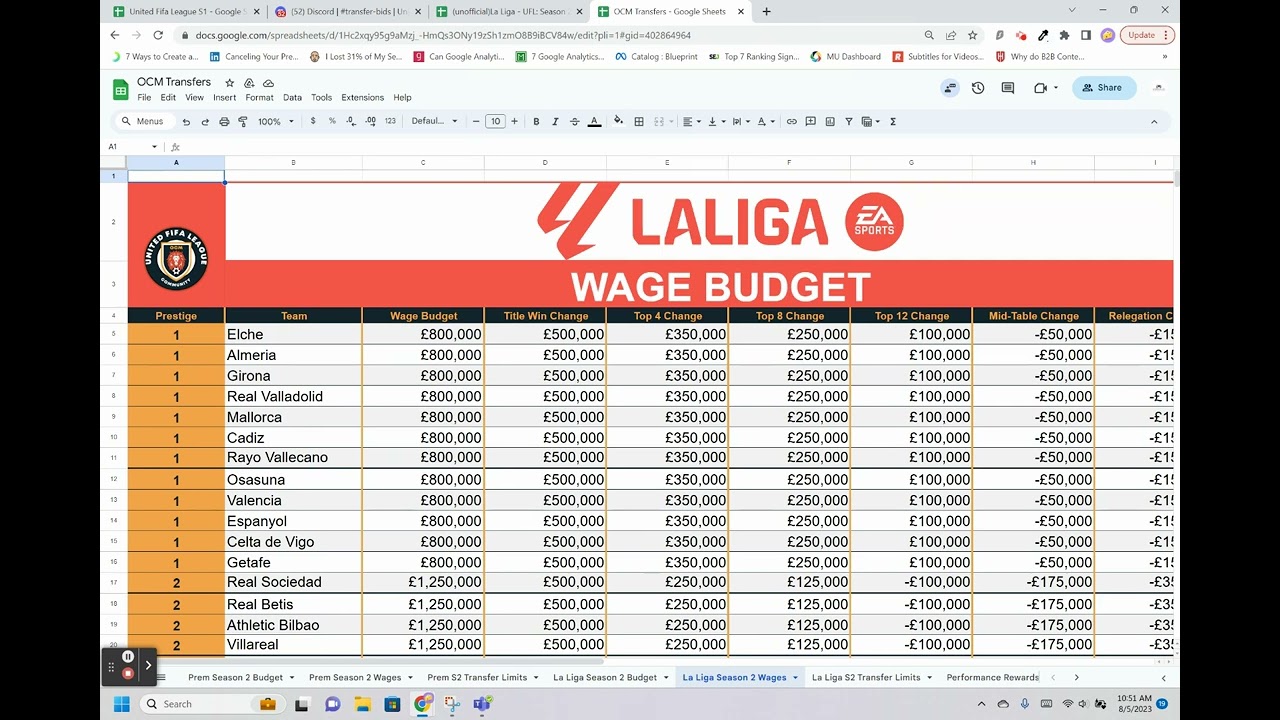
Task: Open the borders tool
Action: [x=639, y=122]
